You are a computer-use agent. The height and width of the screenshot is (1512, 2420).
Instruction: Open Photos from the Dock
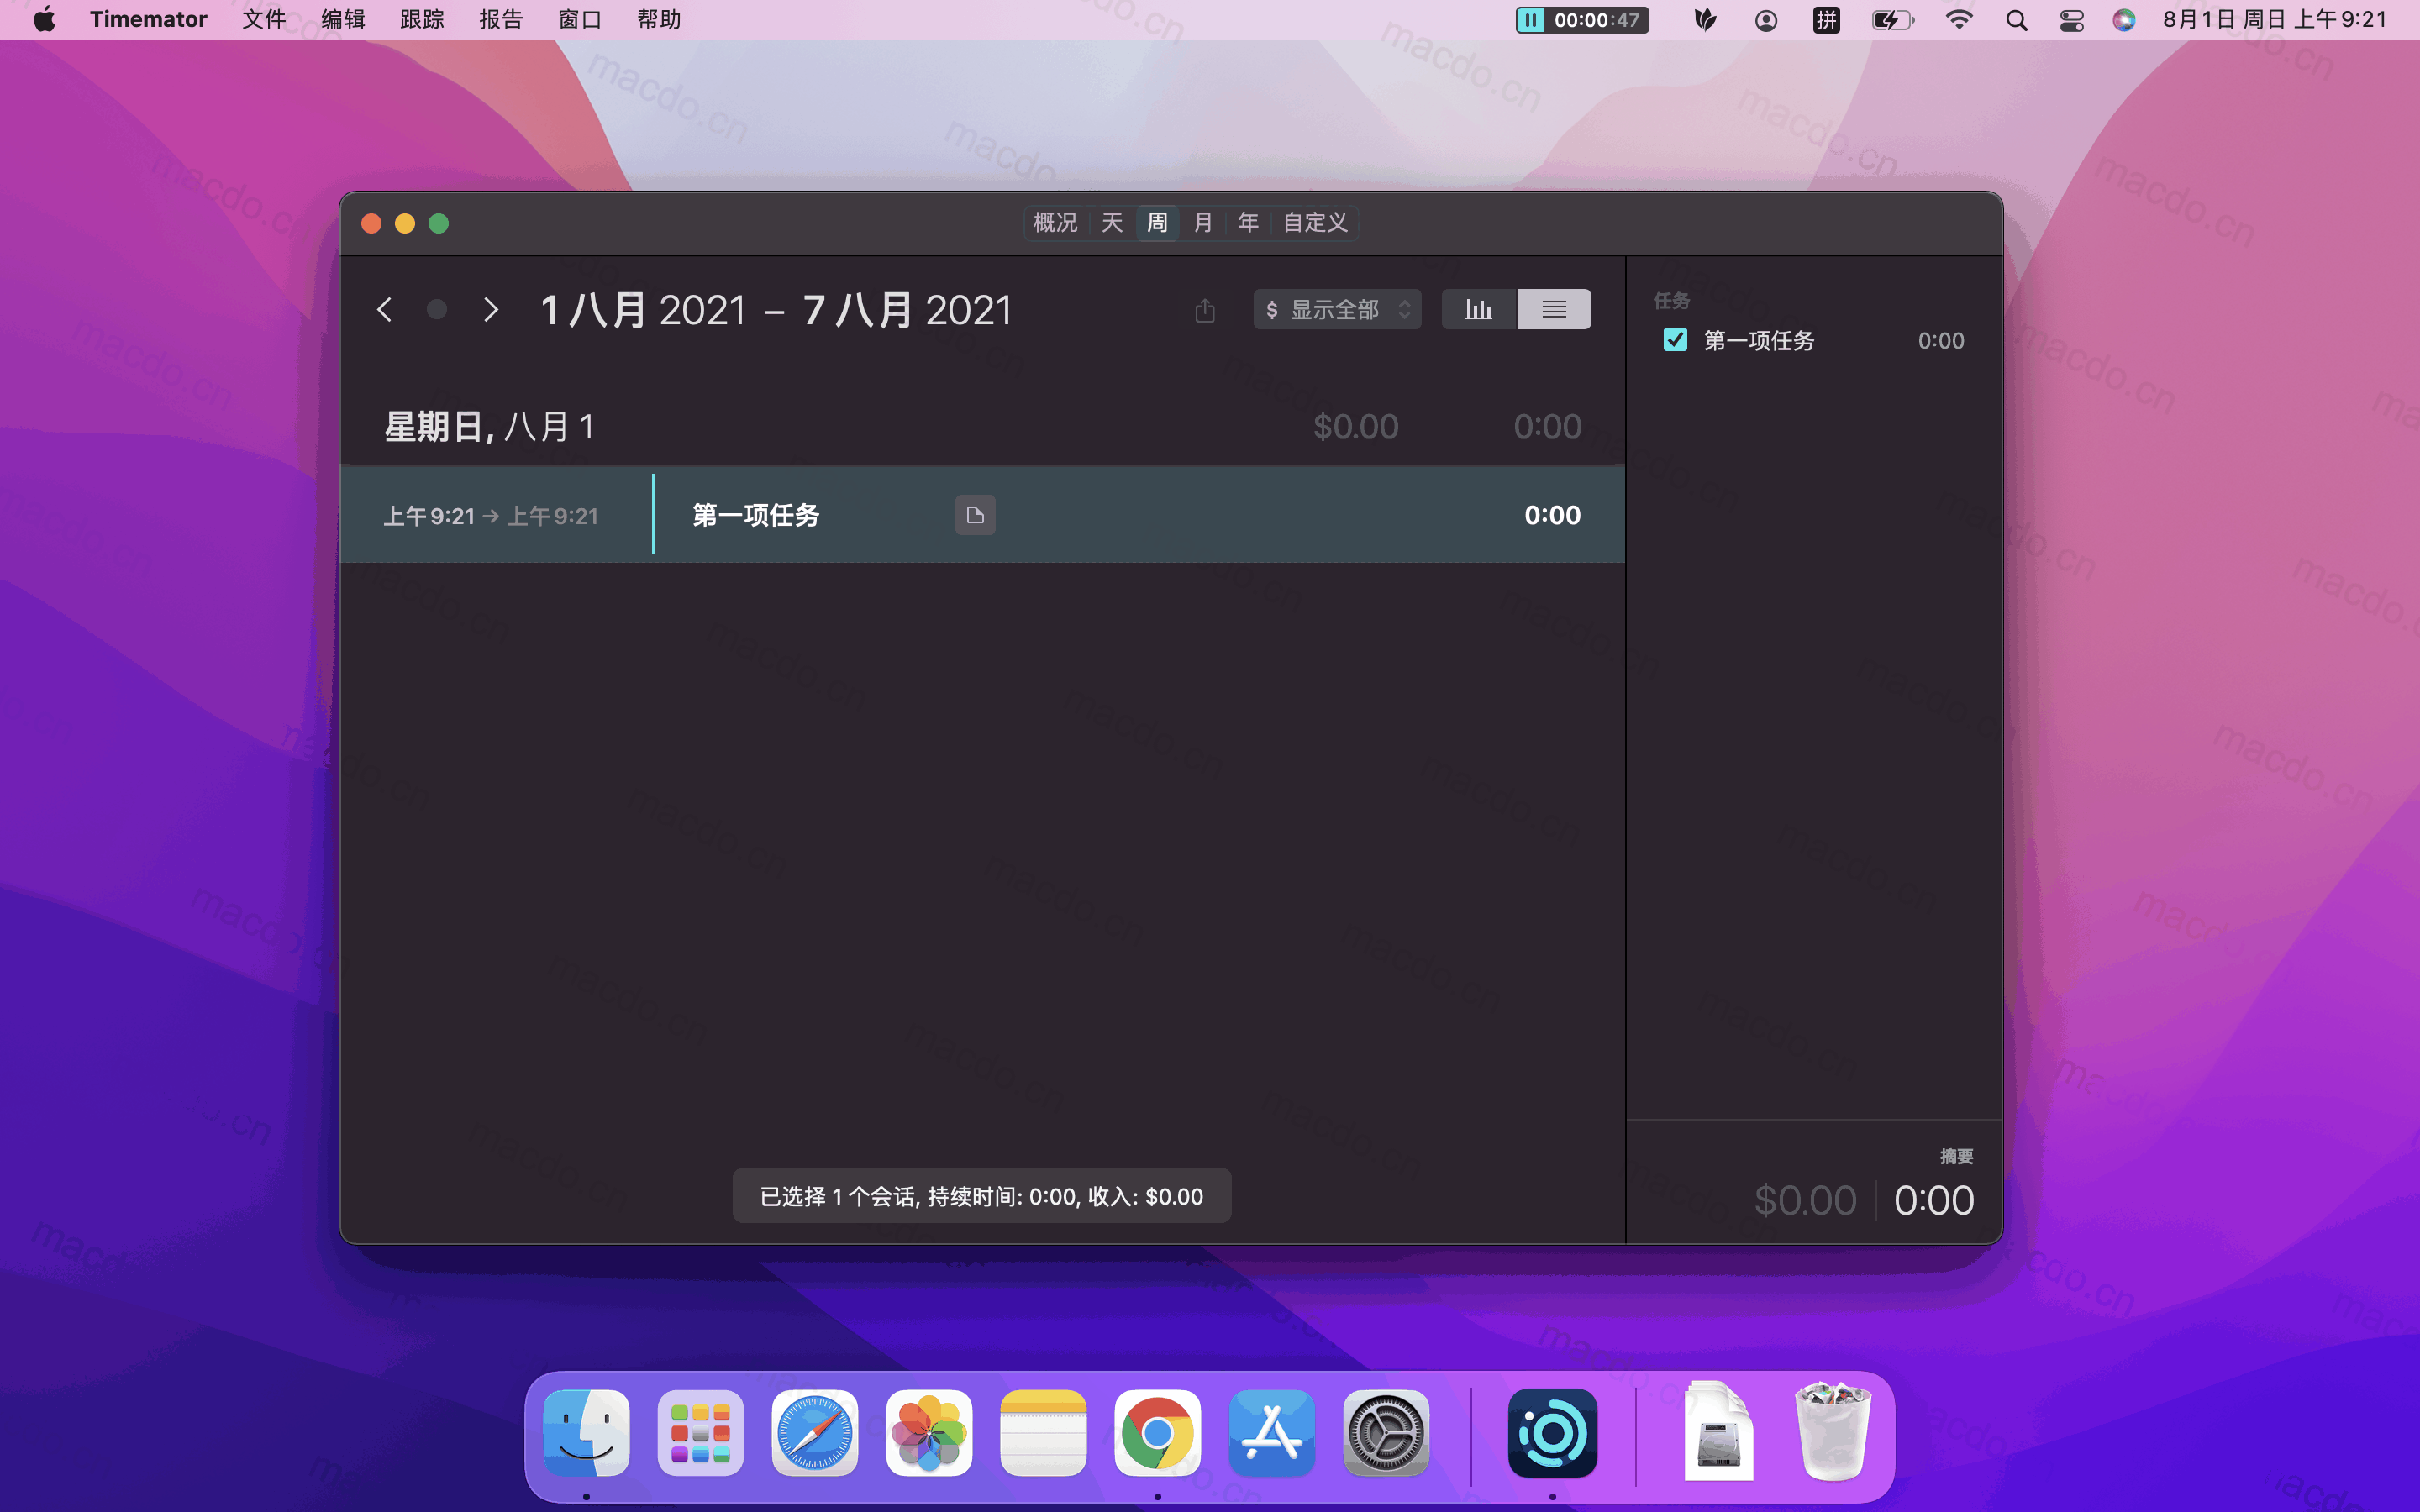coord(929,1432)
